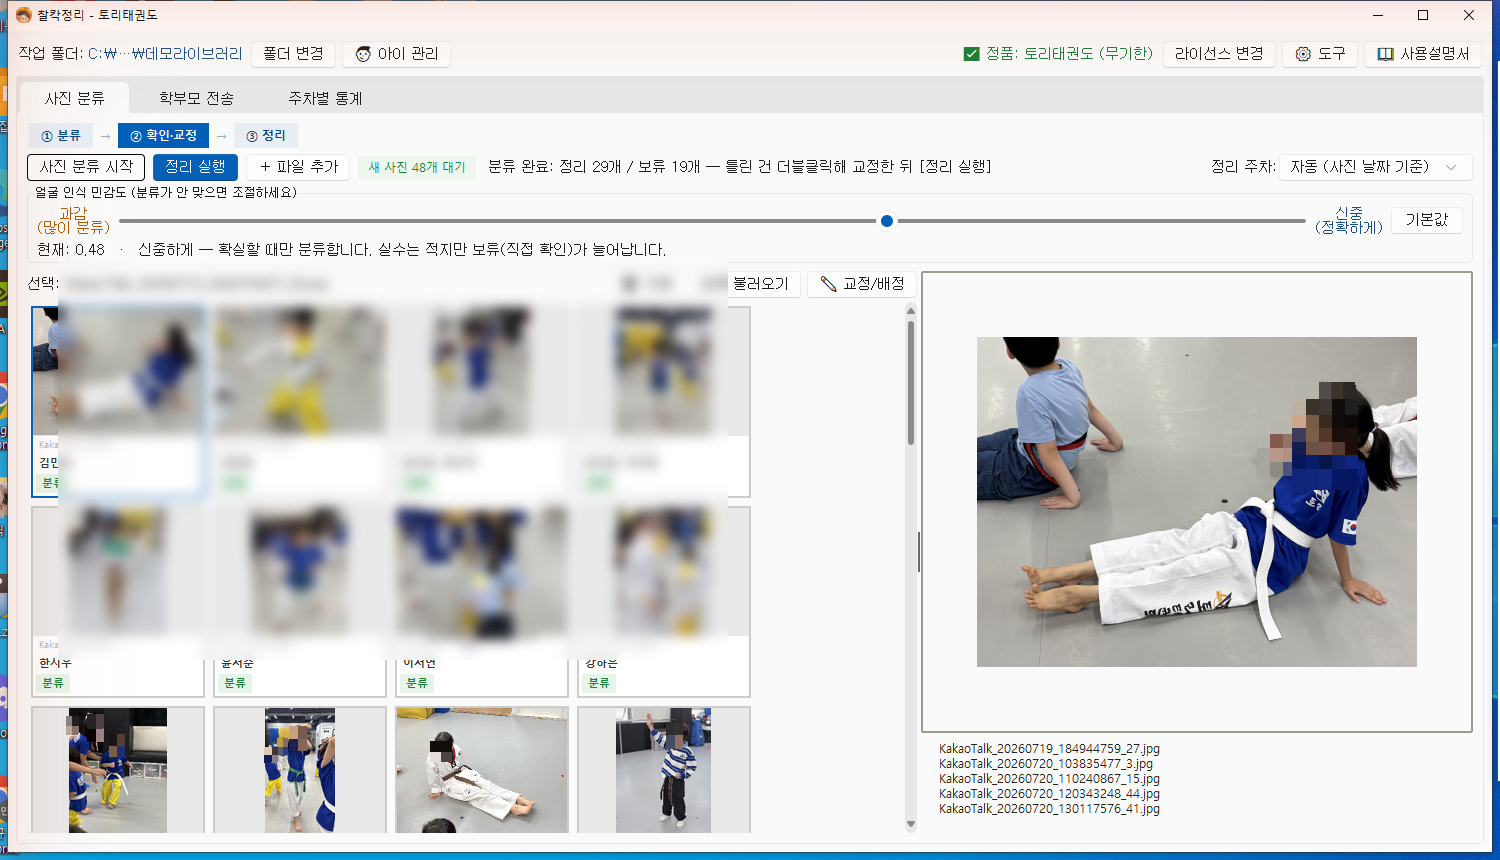The height and width of the screenshot is (860, 1500).
Task: Click the scrollbar down arrow of photo list
Action: pyautogui.click(x=910, y=825)
